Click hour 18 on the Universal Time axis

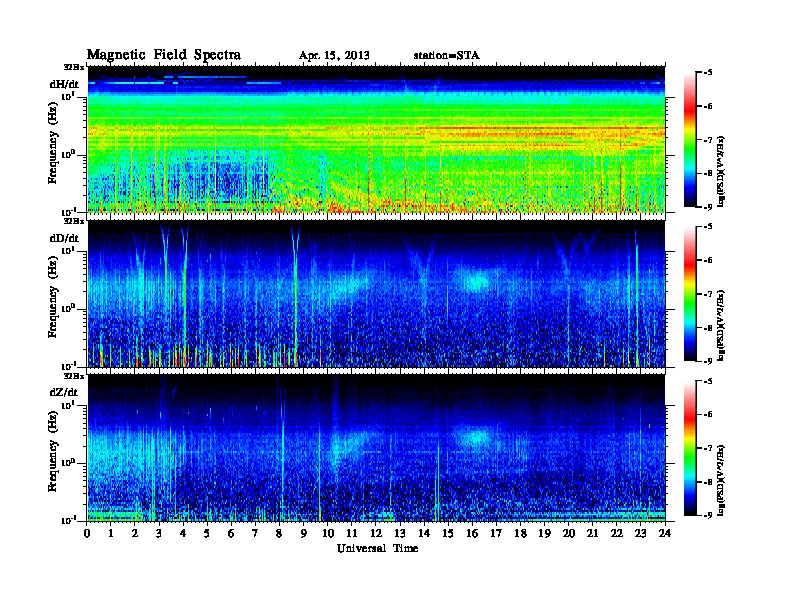point(520,533)
